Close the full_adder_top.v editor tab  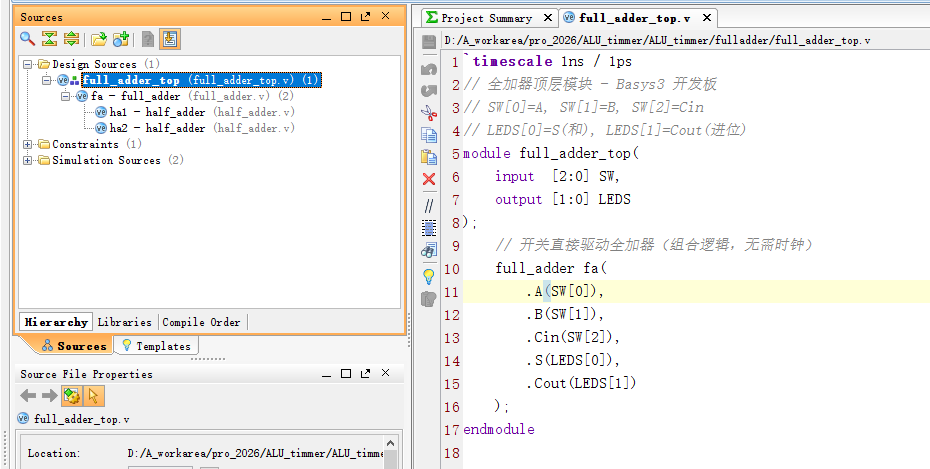pyautogui.click(x=706, y=18)
